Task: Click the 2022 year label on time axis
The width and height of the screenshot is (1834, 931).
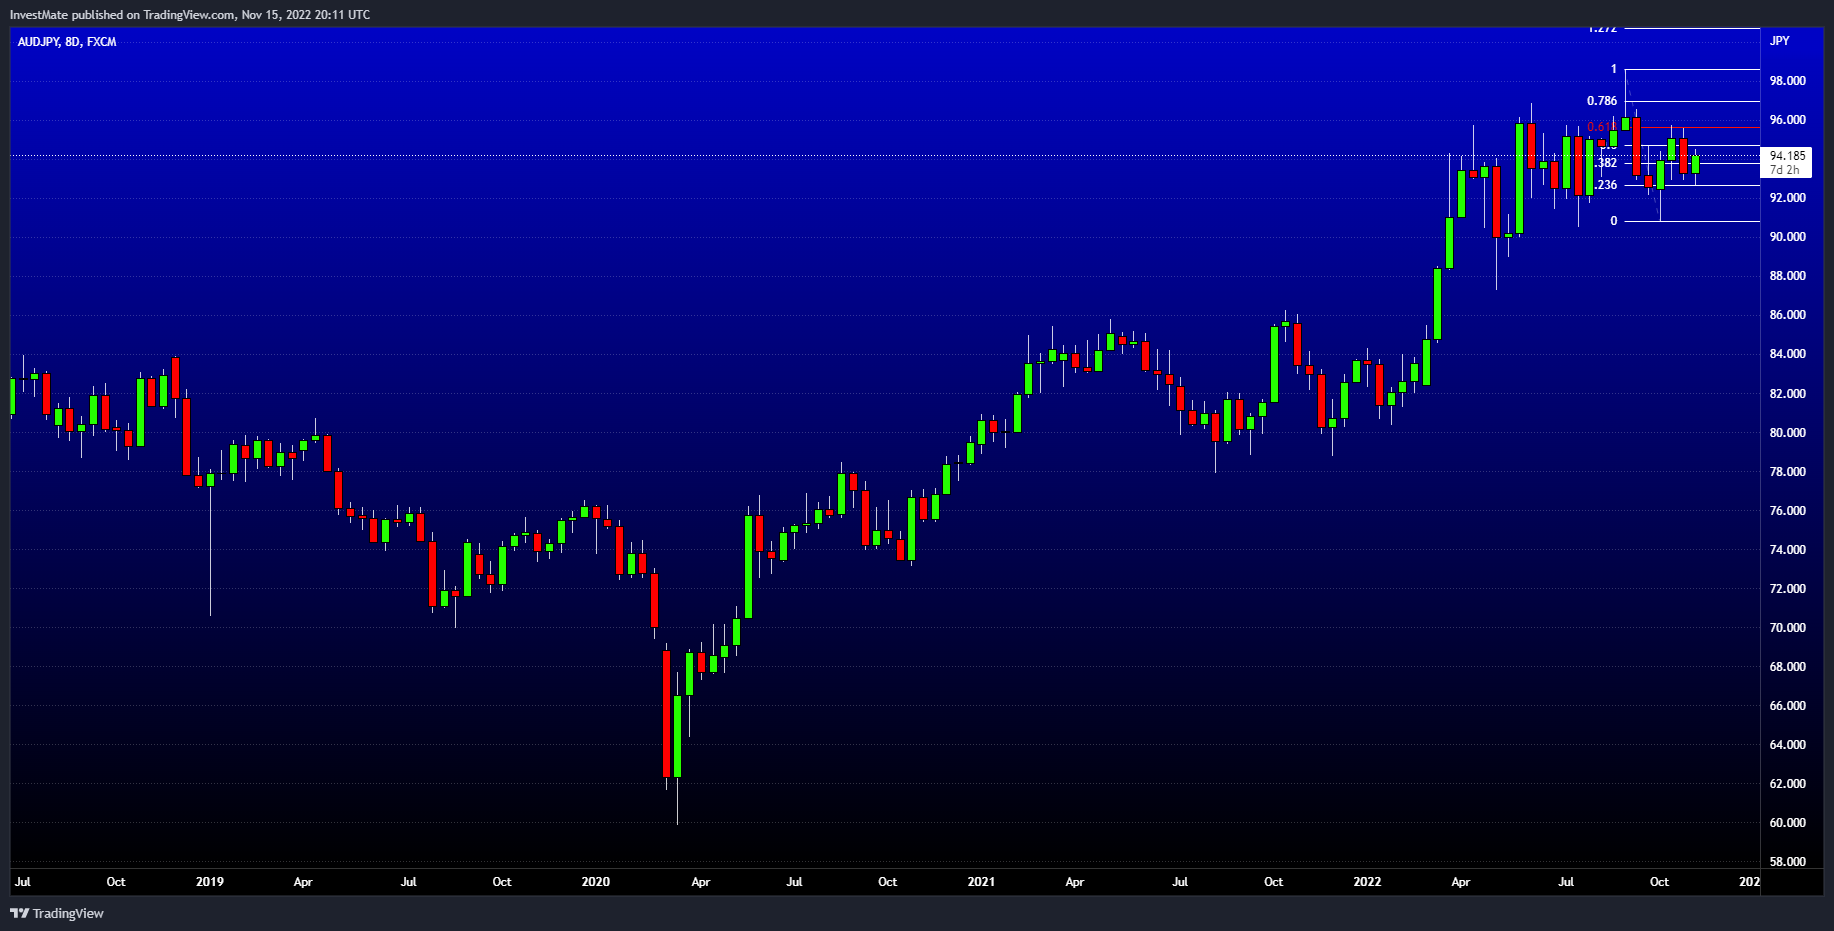Action: point(1367,882)
